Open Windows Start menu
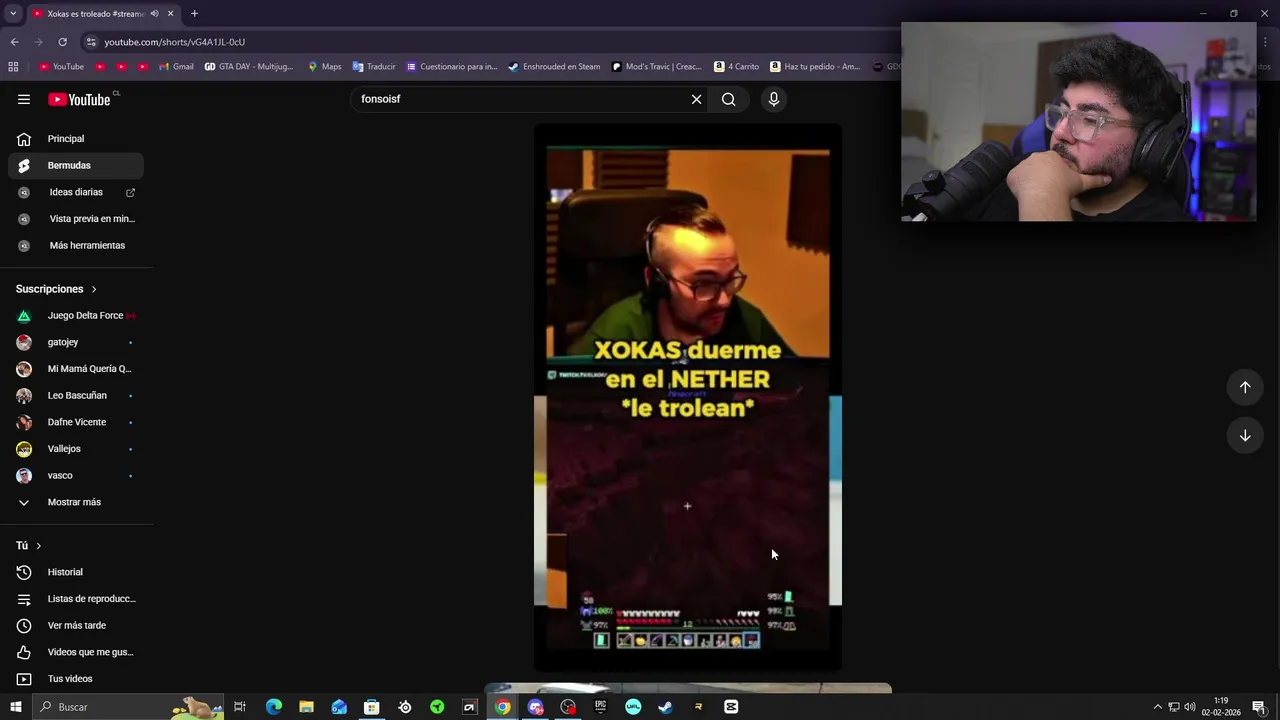 [x=14, y=707]
